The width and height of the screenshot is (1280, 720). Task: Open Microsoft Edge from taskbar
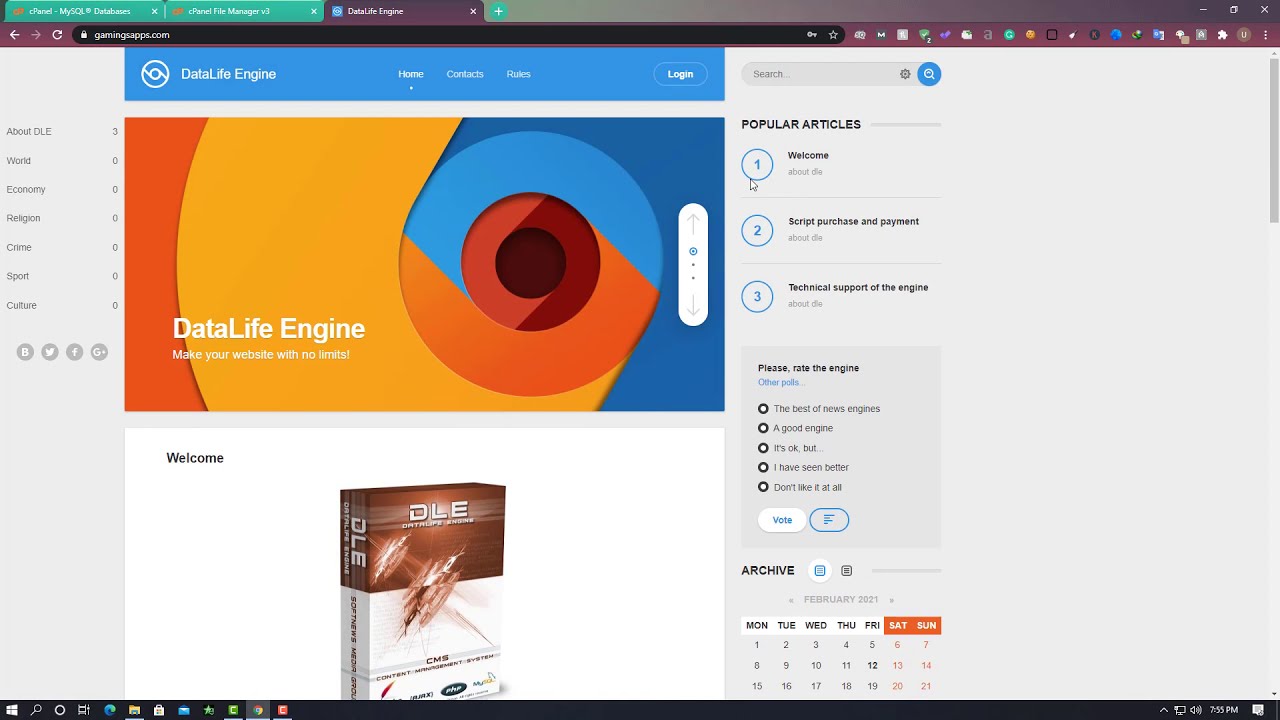pos(110,710)
